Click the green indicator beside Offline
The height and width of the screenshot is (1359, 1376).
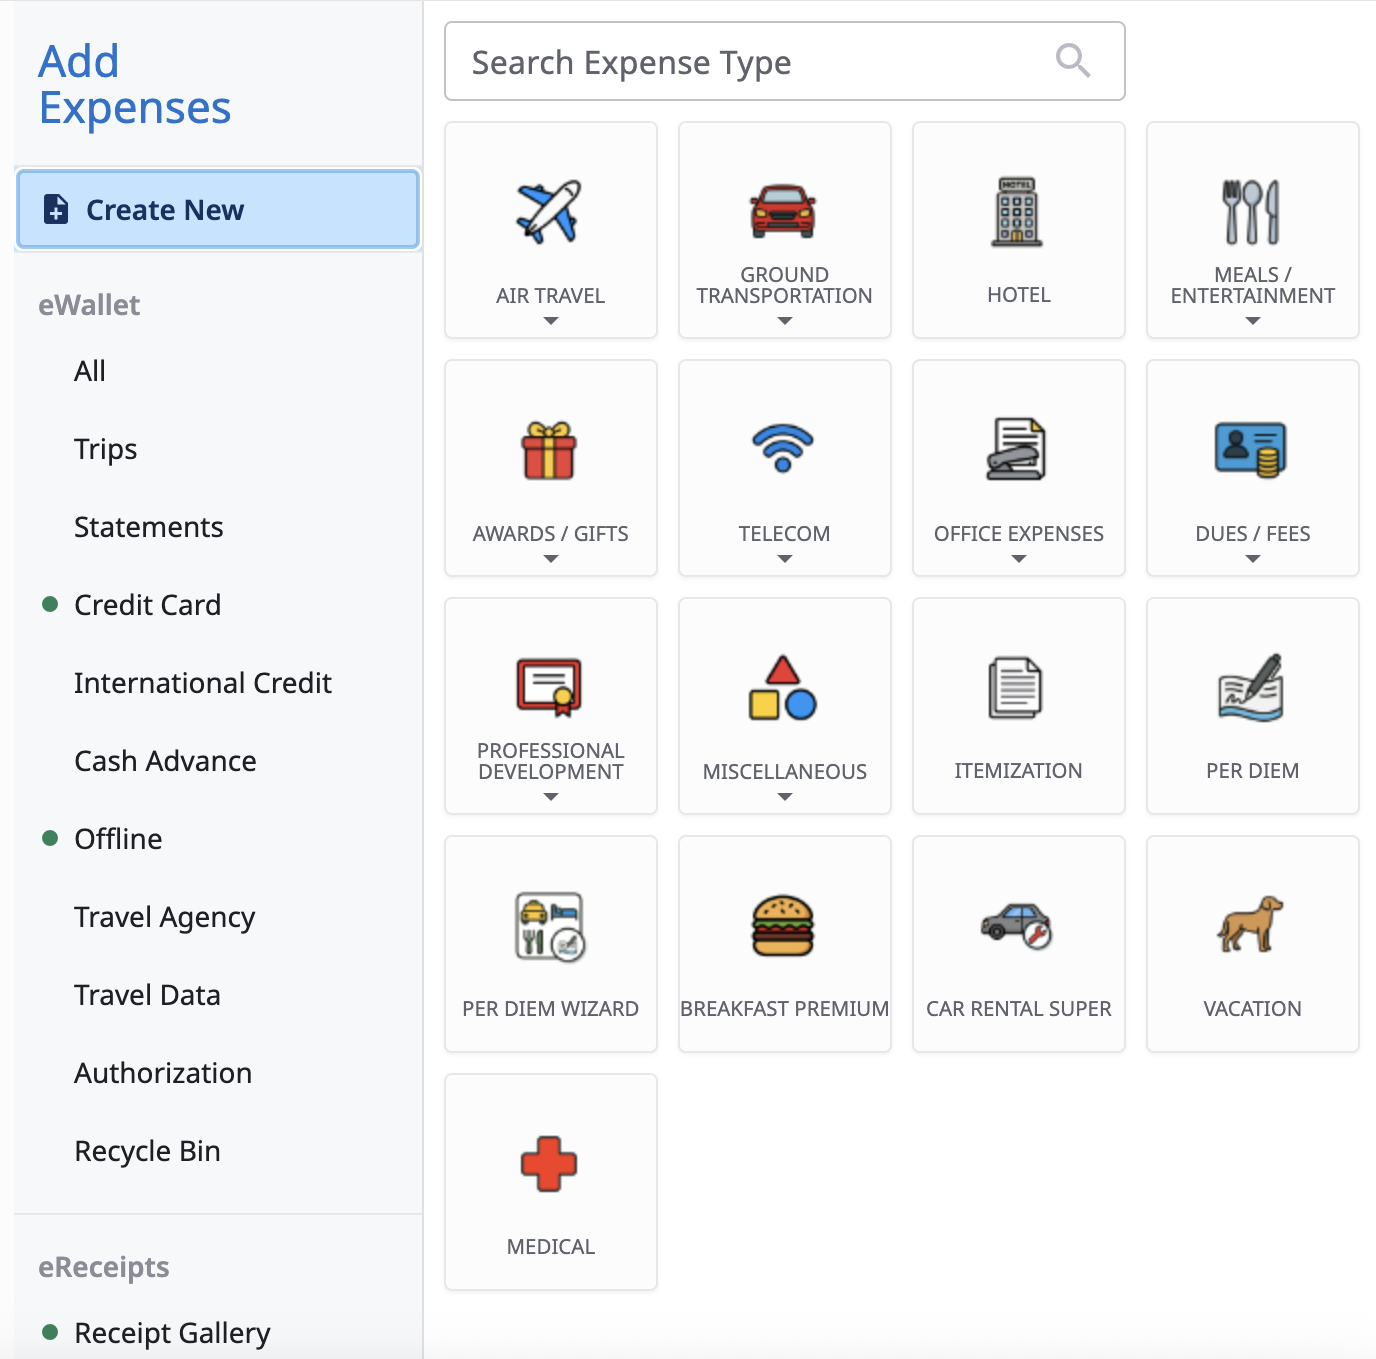point(49,838)
